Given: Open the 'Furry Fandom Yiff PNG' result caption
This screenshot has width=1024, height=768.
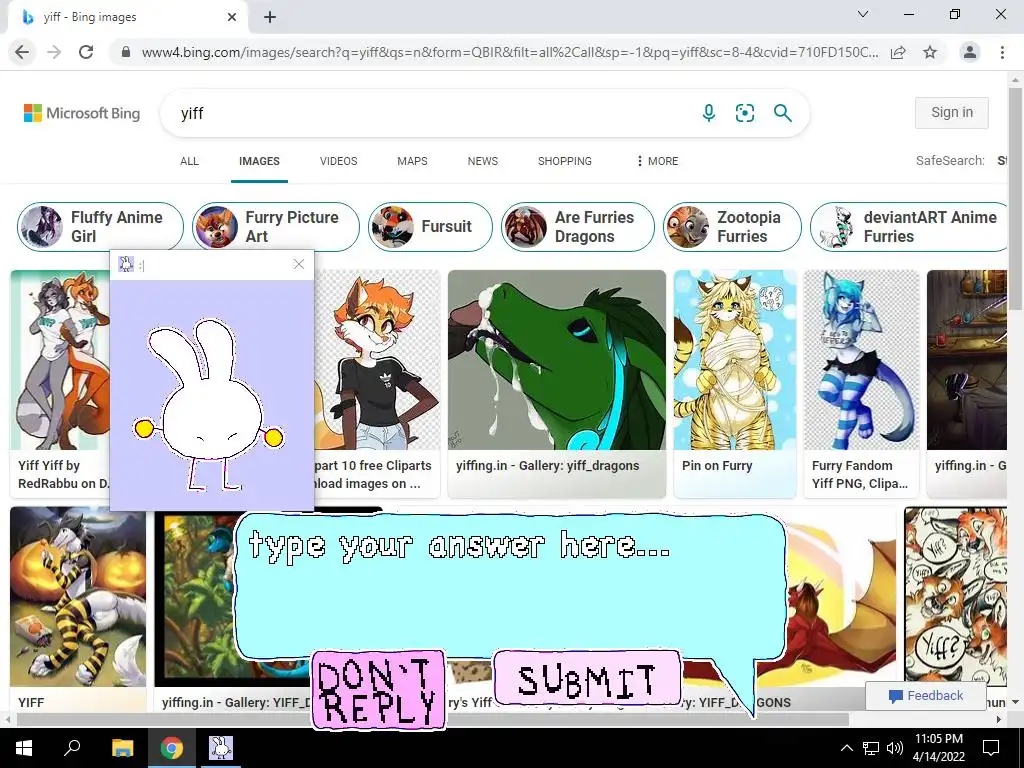Looking at the screenshot, I should (859, 475).
